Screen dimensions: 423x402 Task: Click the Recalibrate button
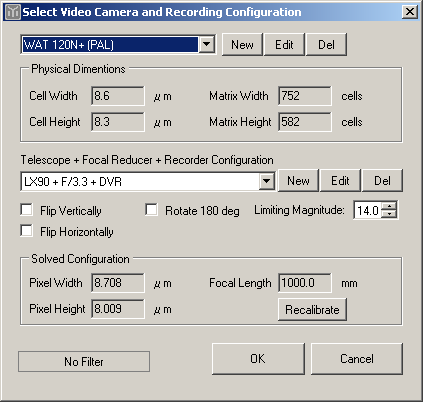coord(312,310)
